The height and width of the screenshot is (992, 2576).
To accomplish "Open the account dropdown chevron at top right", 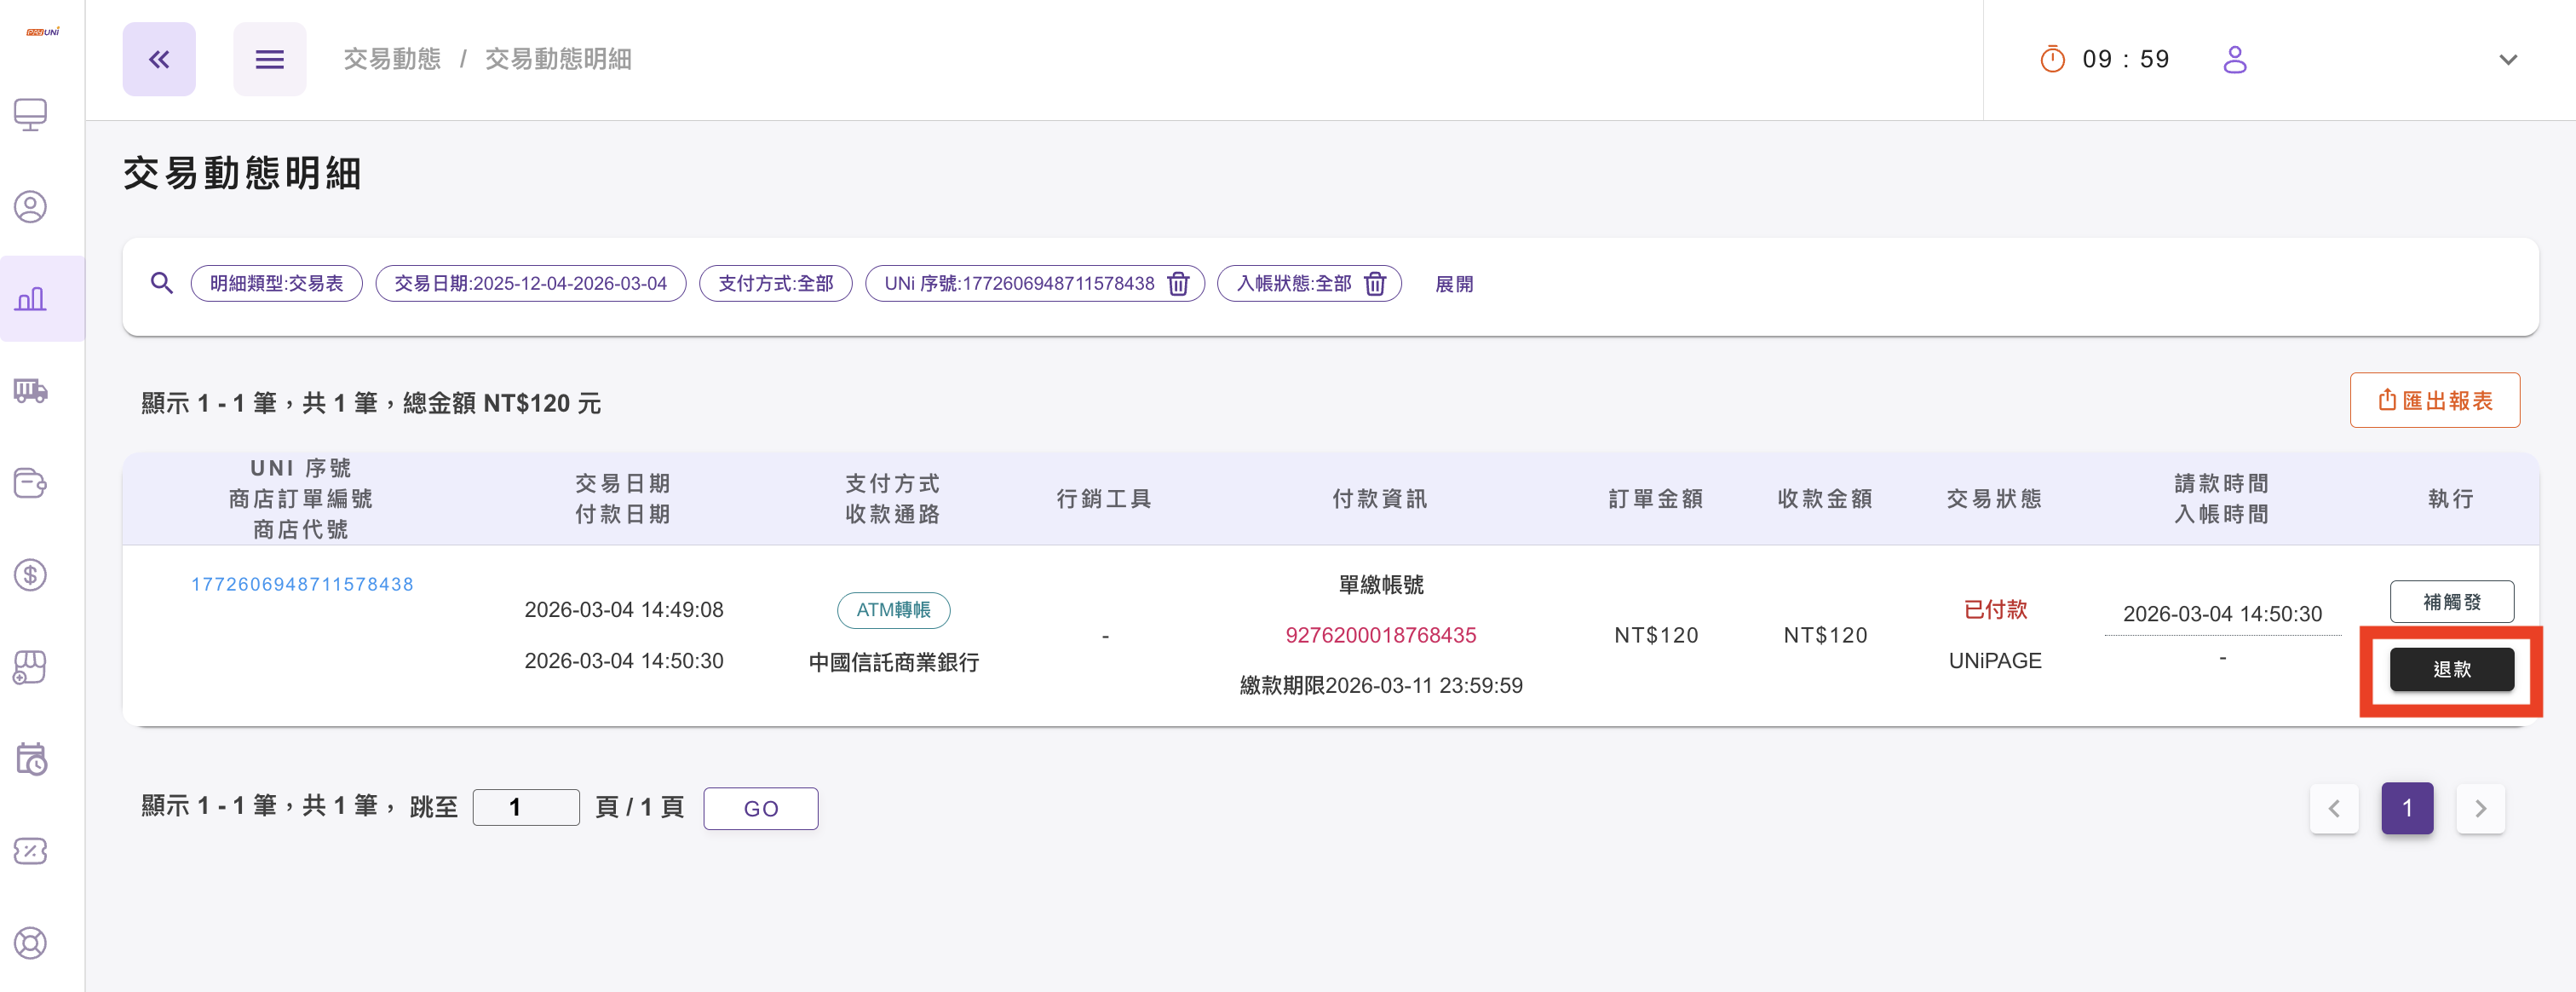I will click(x=2508, y=60).
